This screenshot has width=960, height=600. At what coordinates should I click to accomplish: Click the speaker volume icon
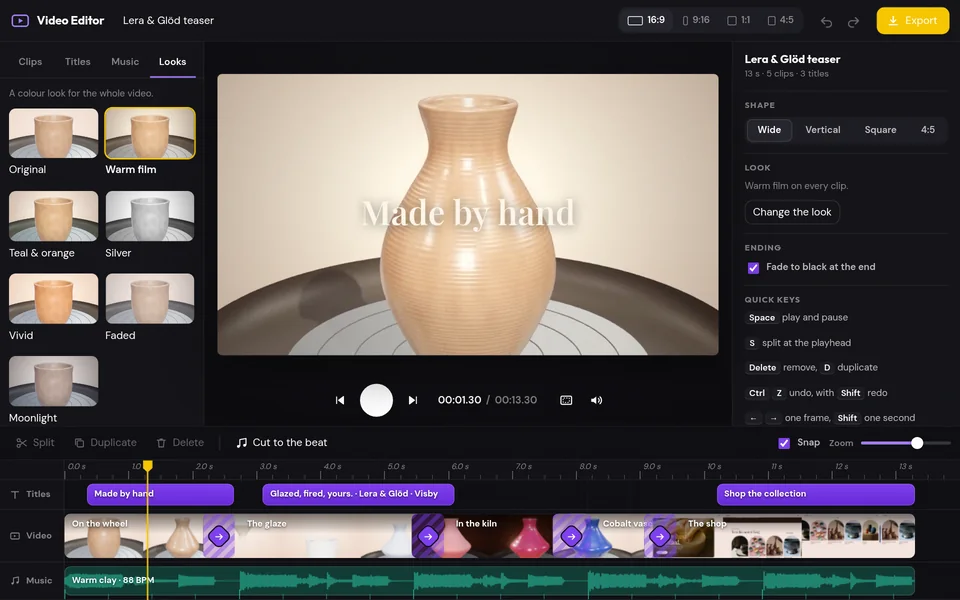coord(596,400)
